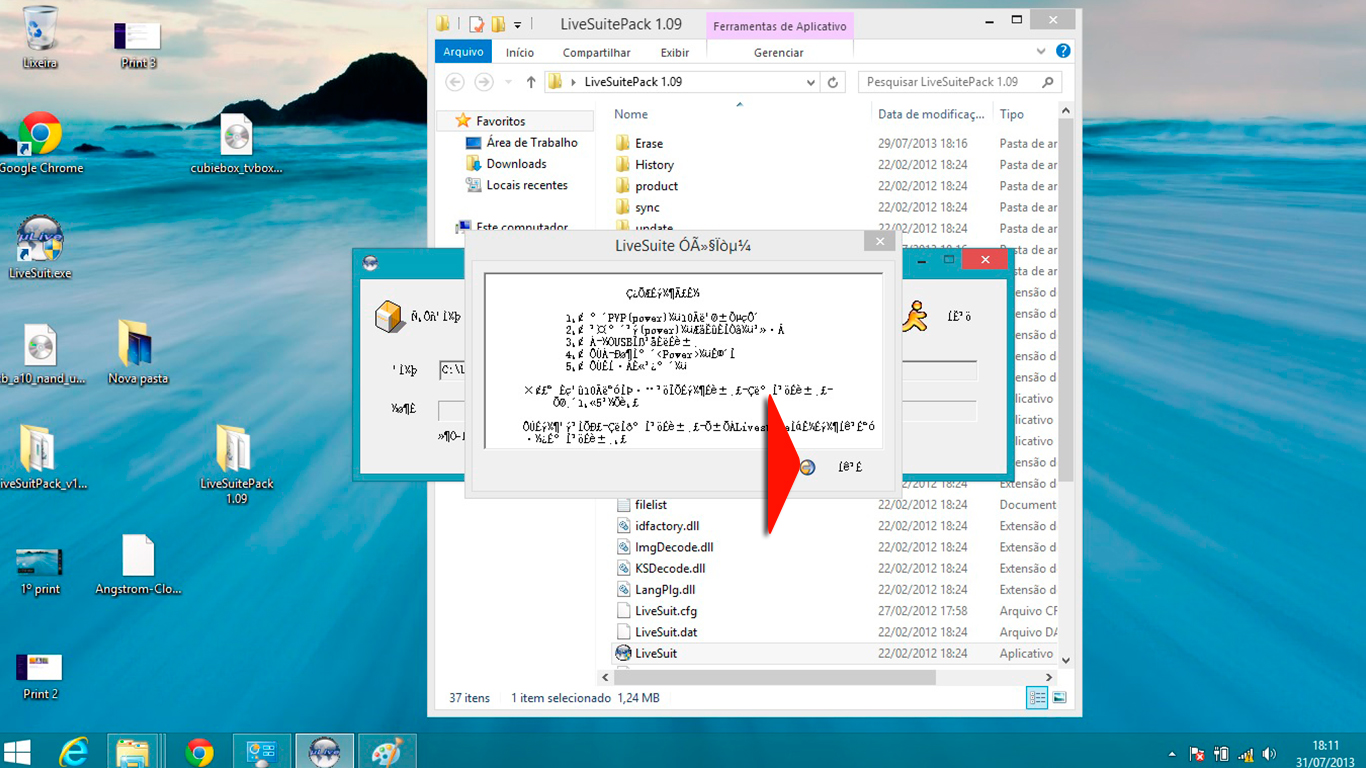Switch to File Explorer in the taskbar
The image size is (1366, 768).
(x=132, y=751)
